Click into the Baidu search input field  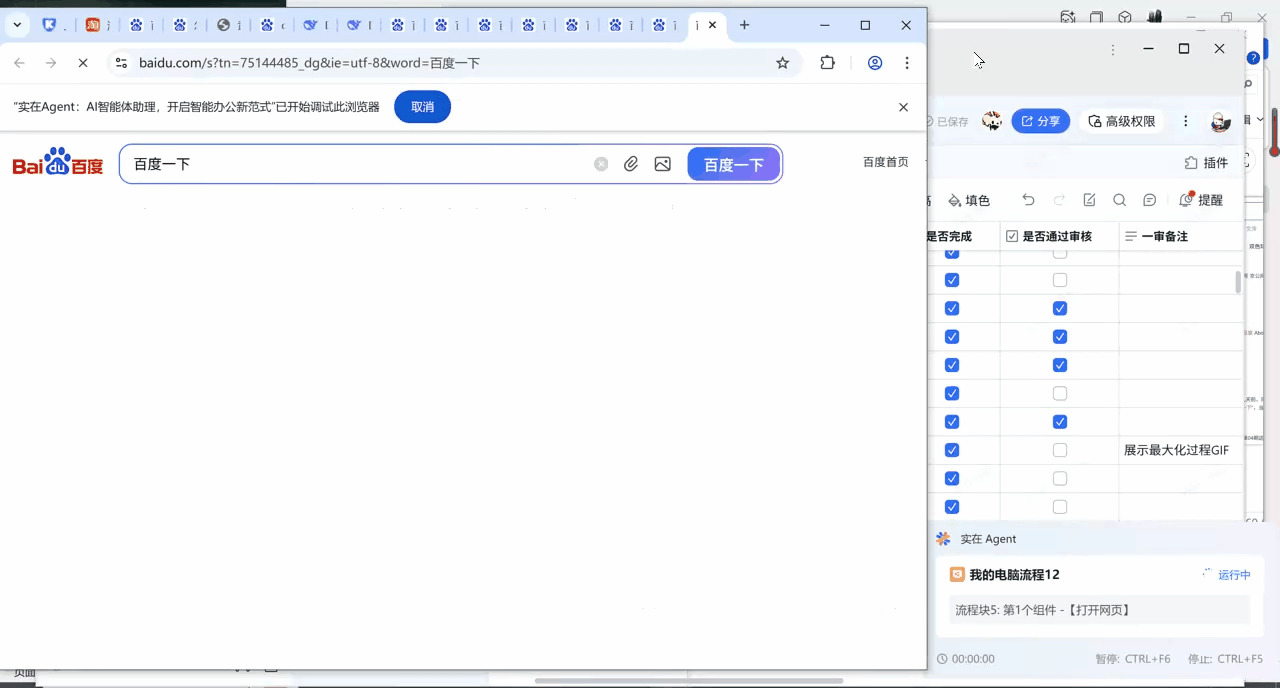click(350, 164)
